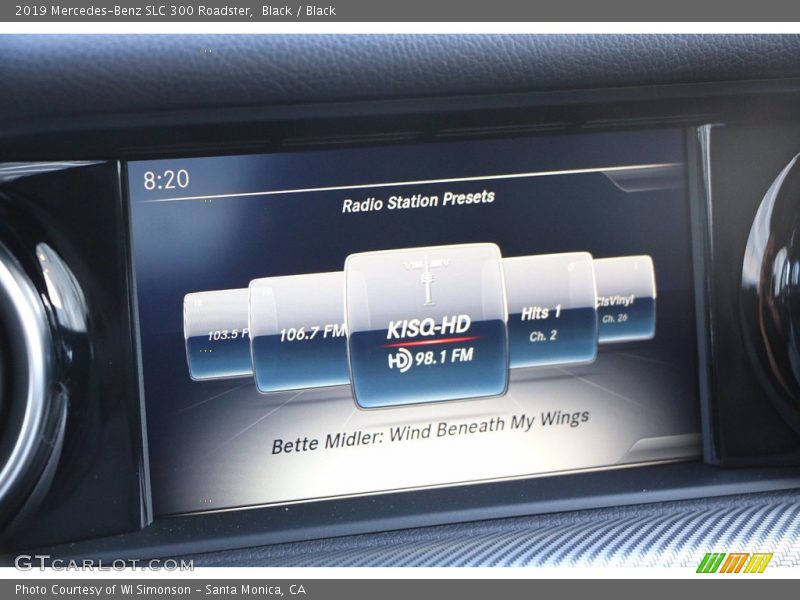Tap the Radio Station Presets heading

coord(418,201)
